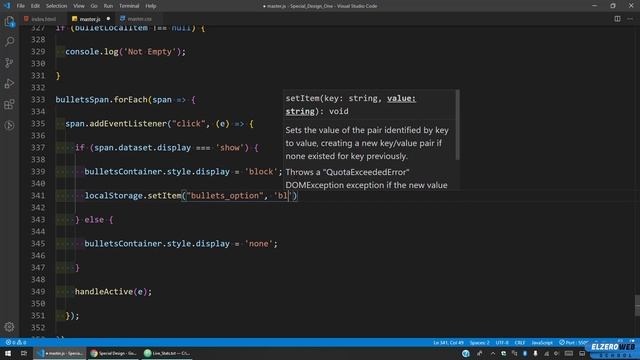This screenshot has width=640, height=360.
Task: Click the unsaved dot on master.js tab
Action: click(108, 19)
